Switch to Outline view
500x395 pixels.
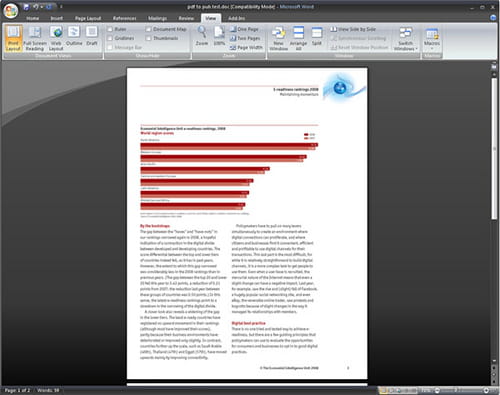point(74,36)
